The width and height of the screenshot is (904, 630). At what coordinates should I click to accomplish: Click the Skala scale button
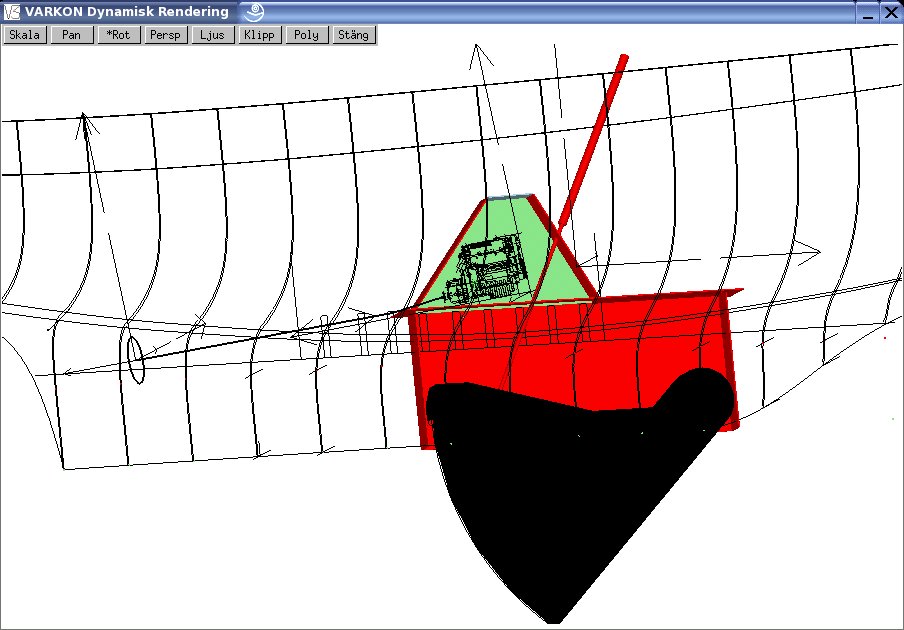[x=25, y=35]
